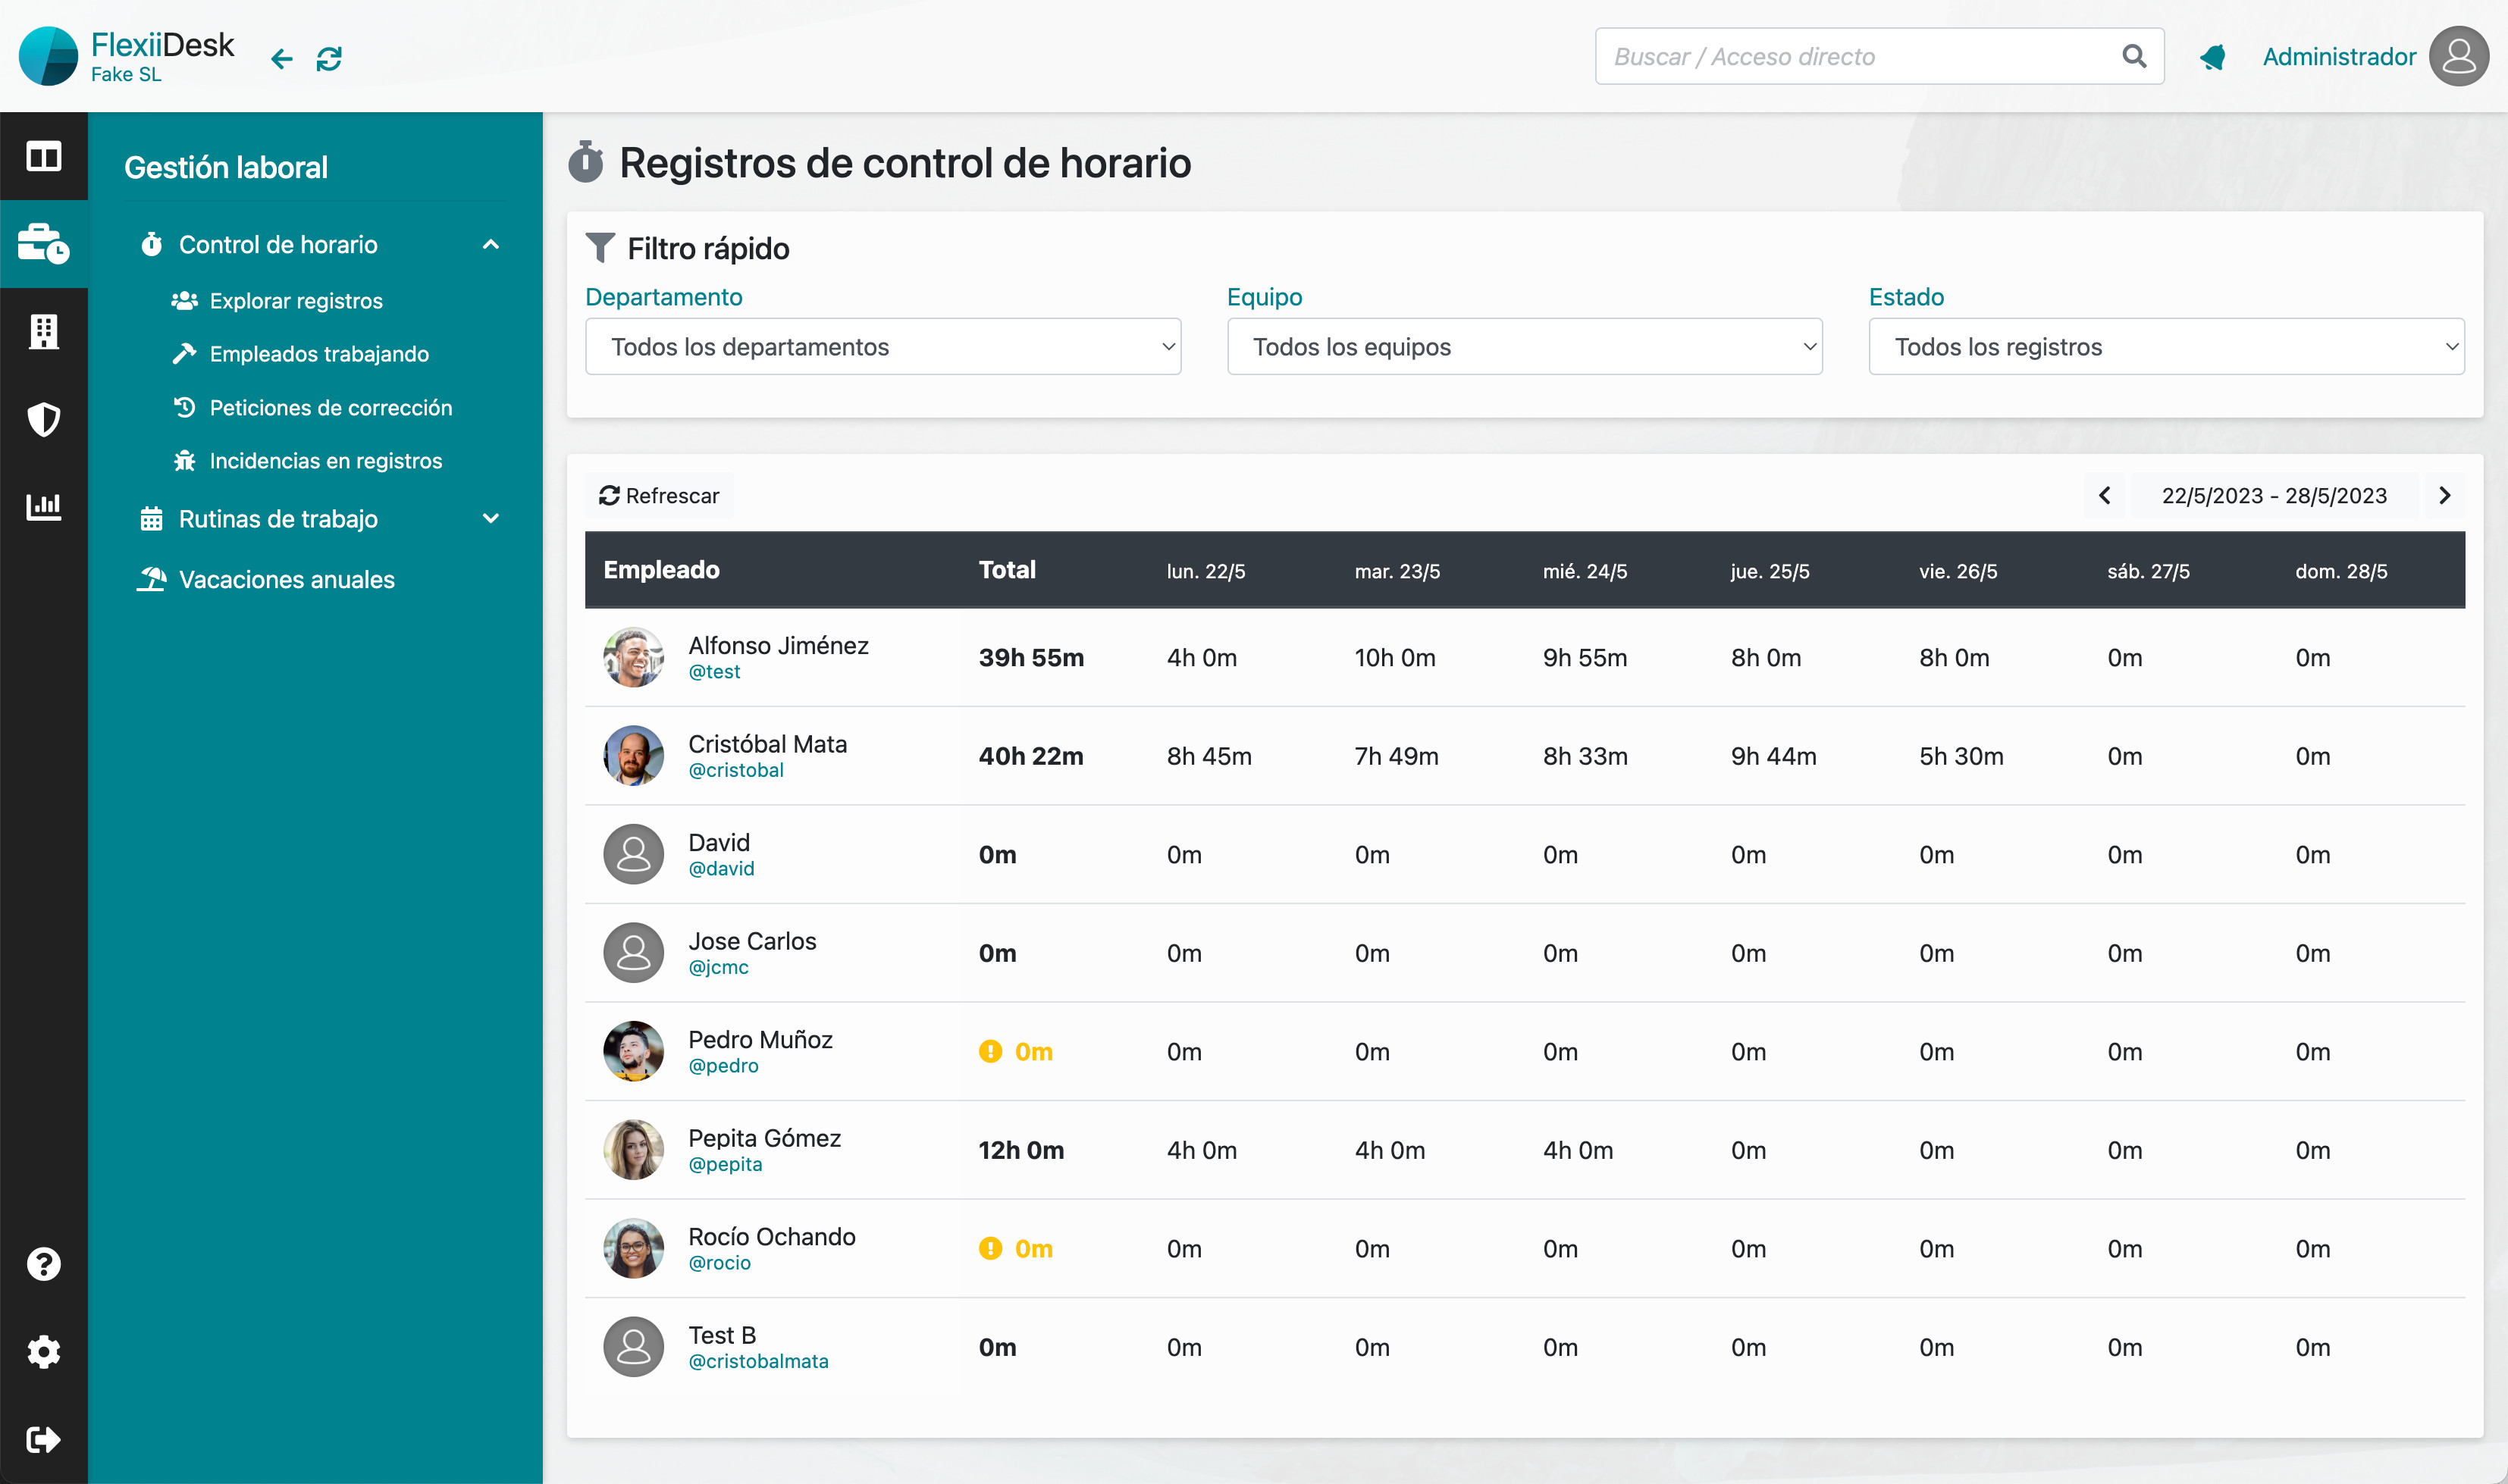This screenshot has width=2508, height=1484.
Task: Open the dashboard panel icon in sidebar
Action: coord(43,156)
